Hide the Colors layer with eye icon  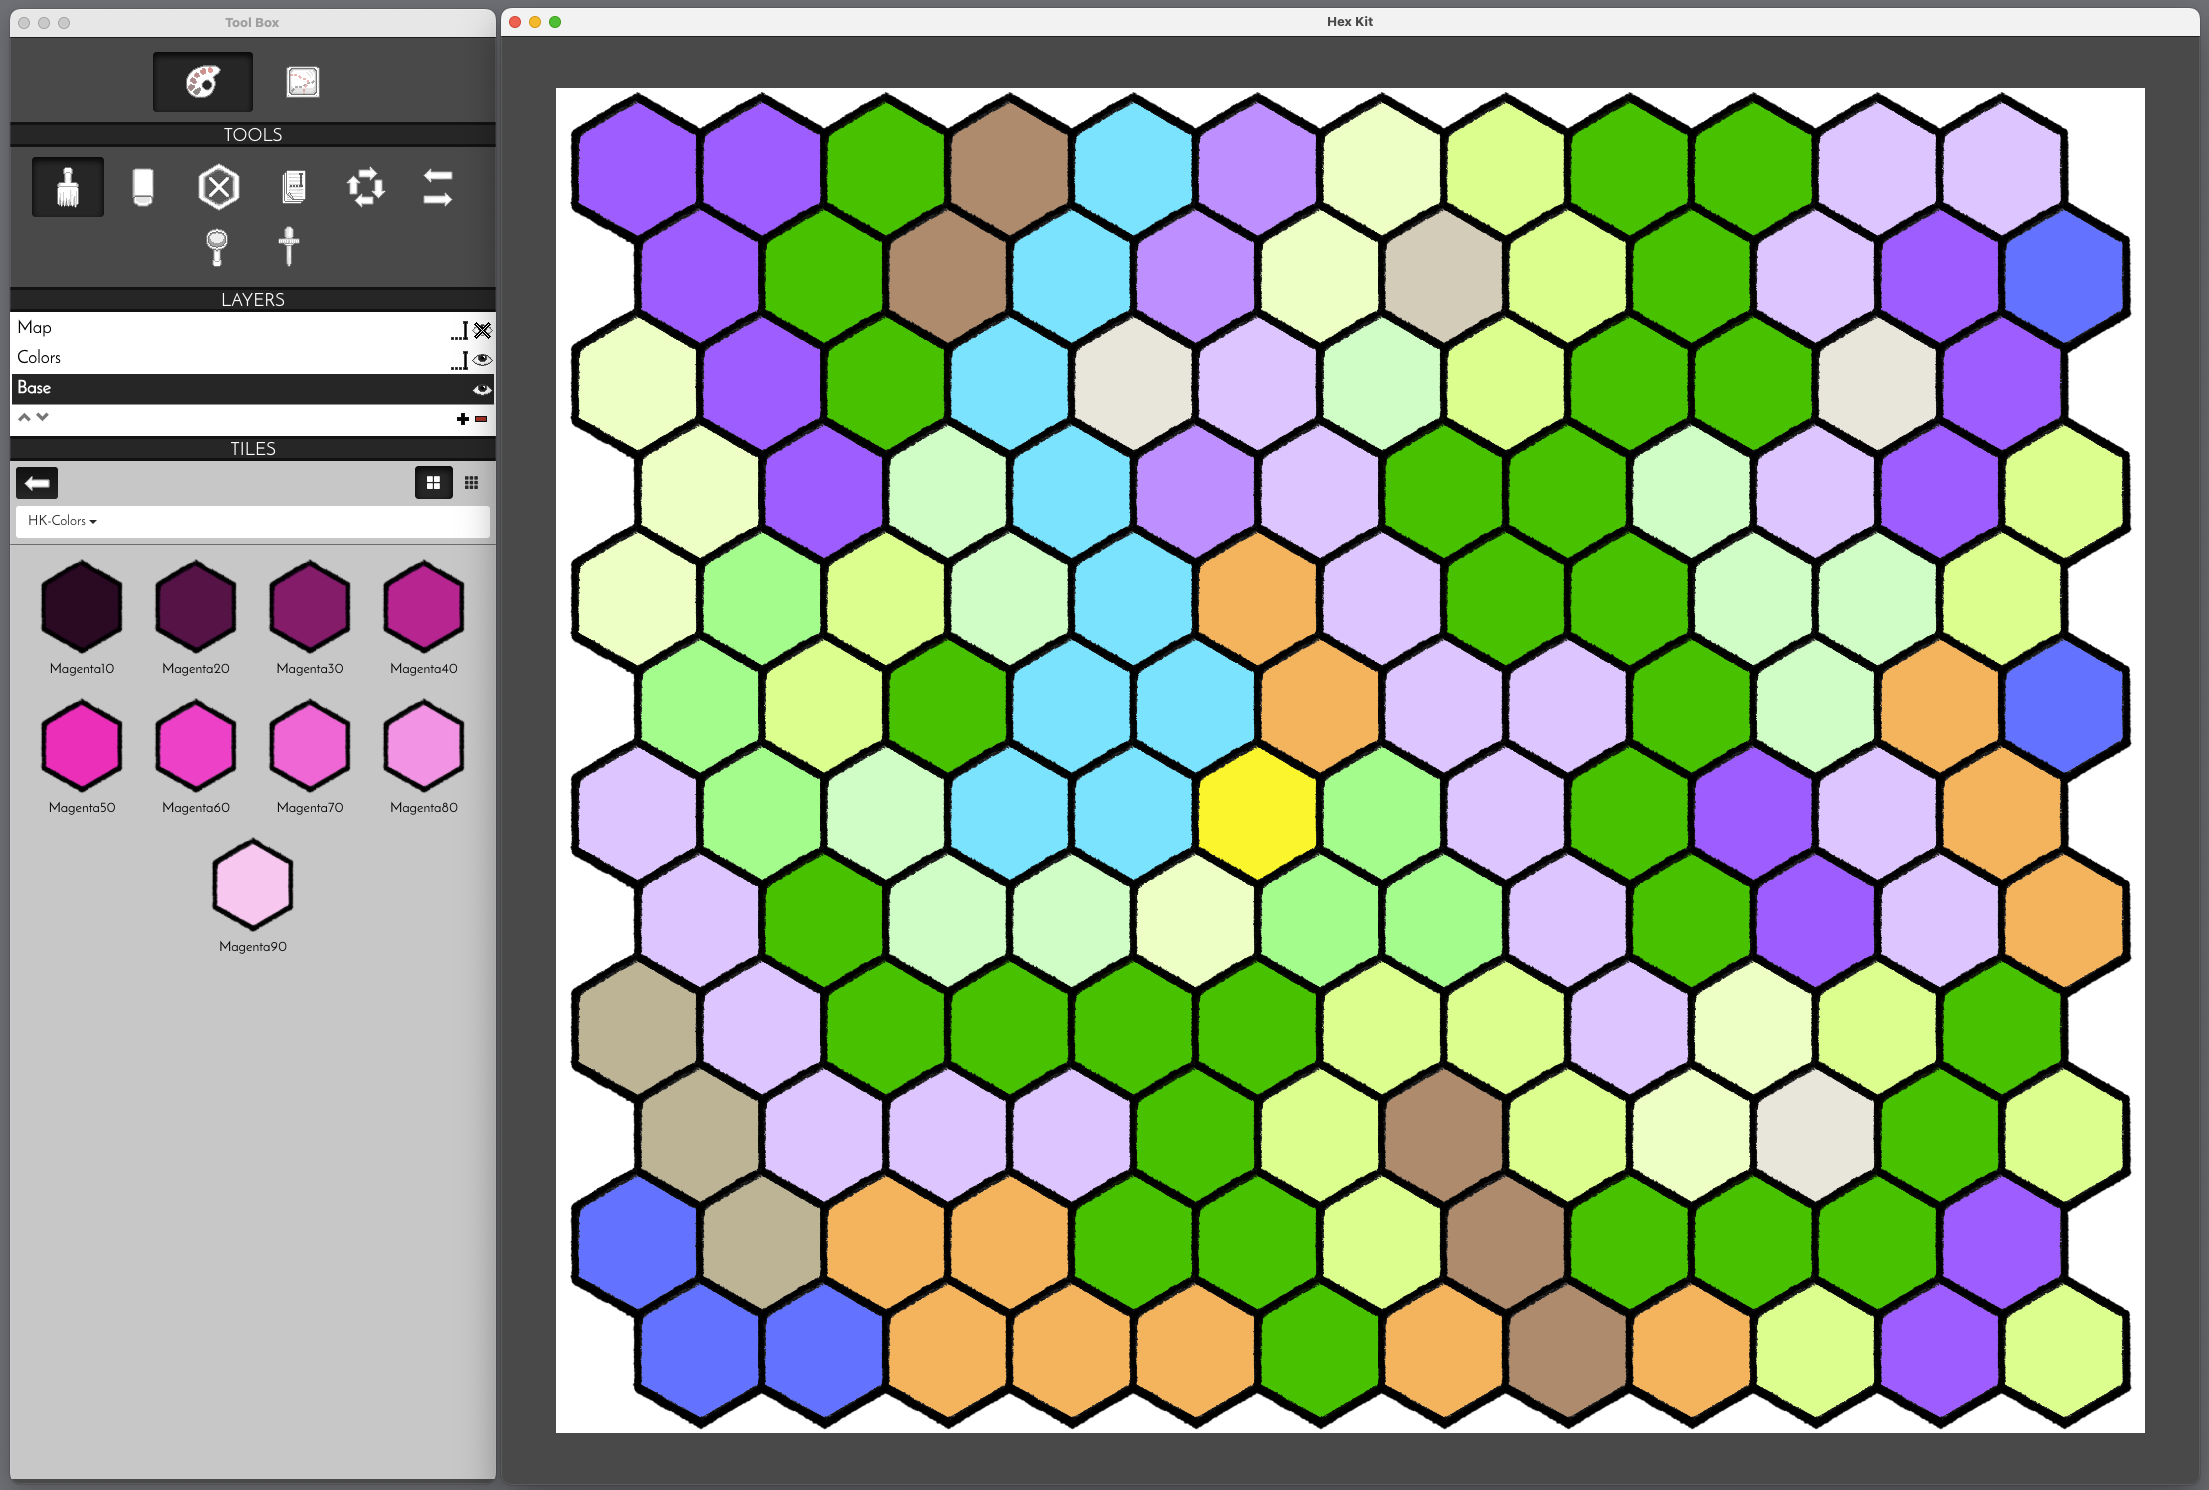point(483,358)
